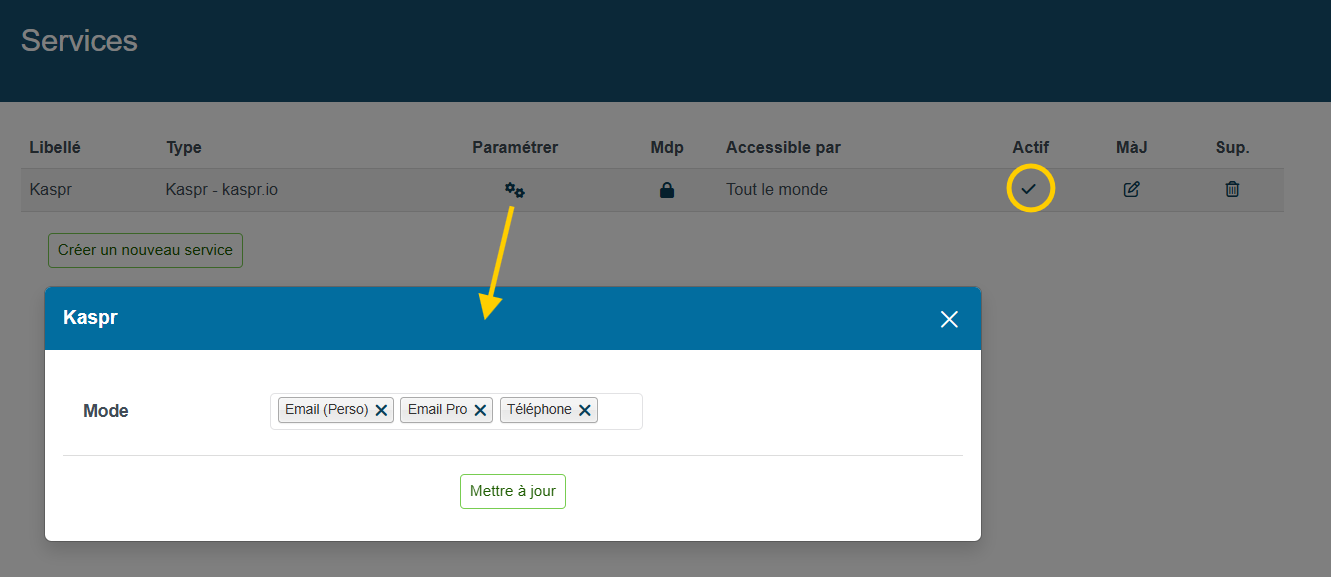Delete the Kaspr service via trash icon
The width and height of the screenshot is (1331, 577).
click(1232, 190)
